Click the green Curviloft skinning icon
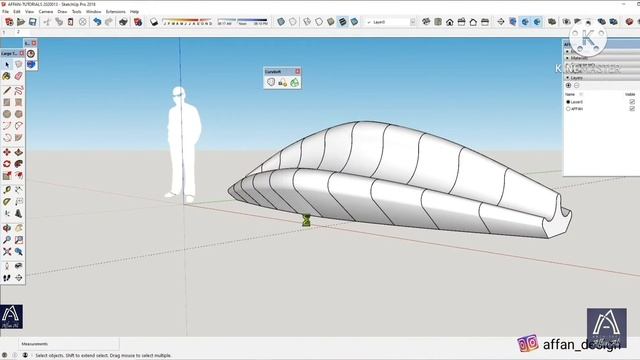The image size is (640, 360). click(294, 82)
